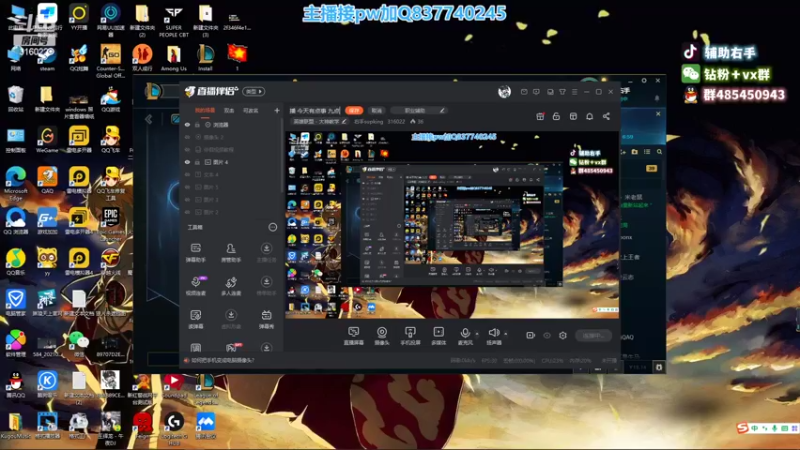Image resolution: width=800 pixels, height=450 pixels.
Task: Open the Recycle Bin desktop icon
Action: (x=15, y=99)
